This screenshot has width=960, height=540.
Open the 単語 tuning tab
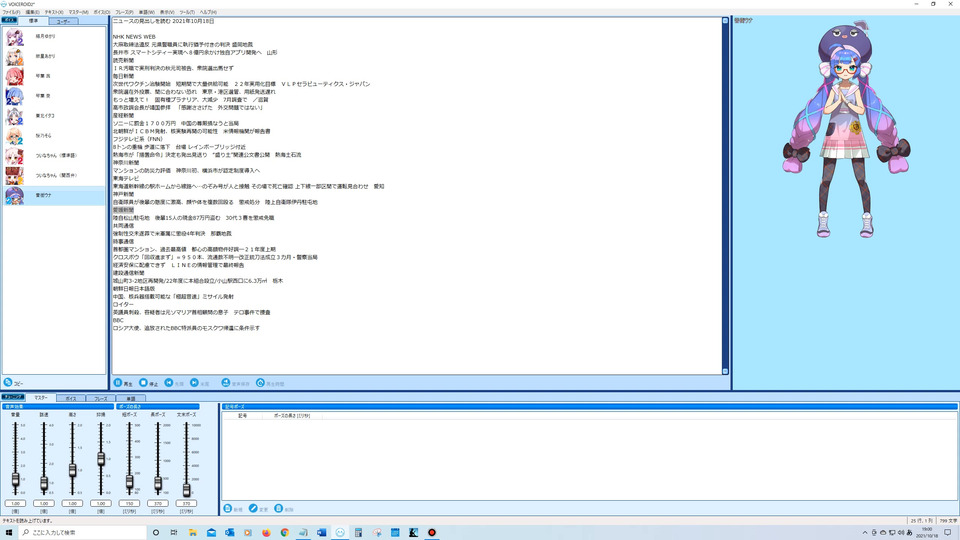pyautogui.click(x=130, y=399)
